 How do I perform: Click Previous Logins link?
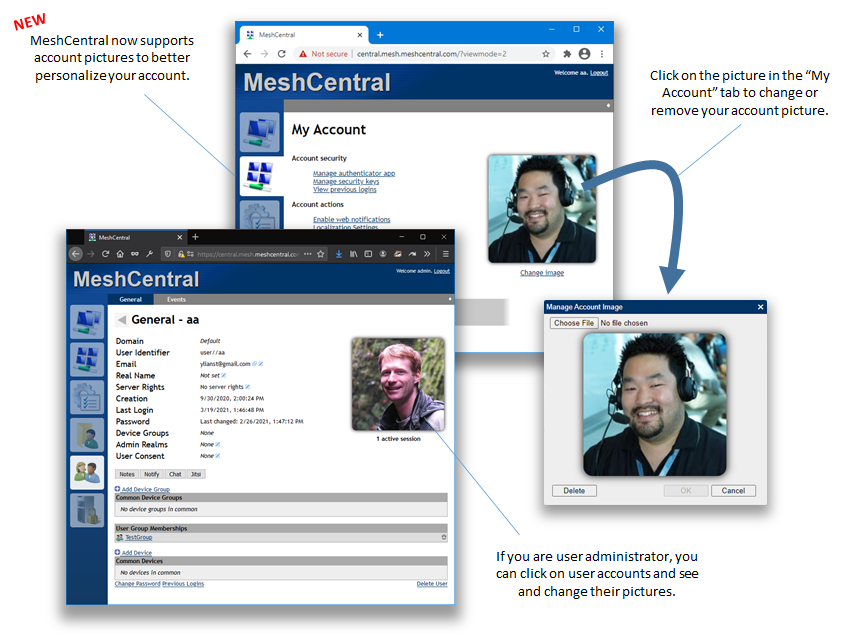[x=183, y=584]
